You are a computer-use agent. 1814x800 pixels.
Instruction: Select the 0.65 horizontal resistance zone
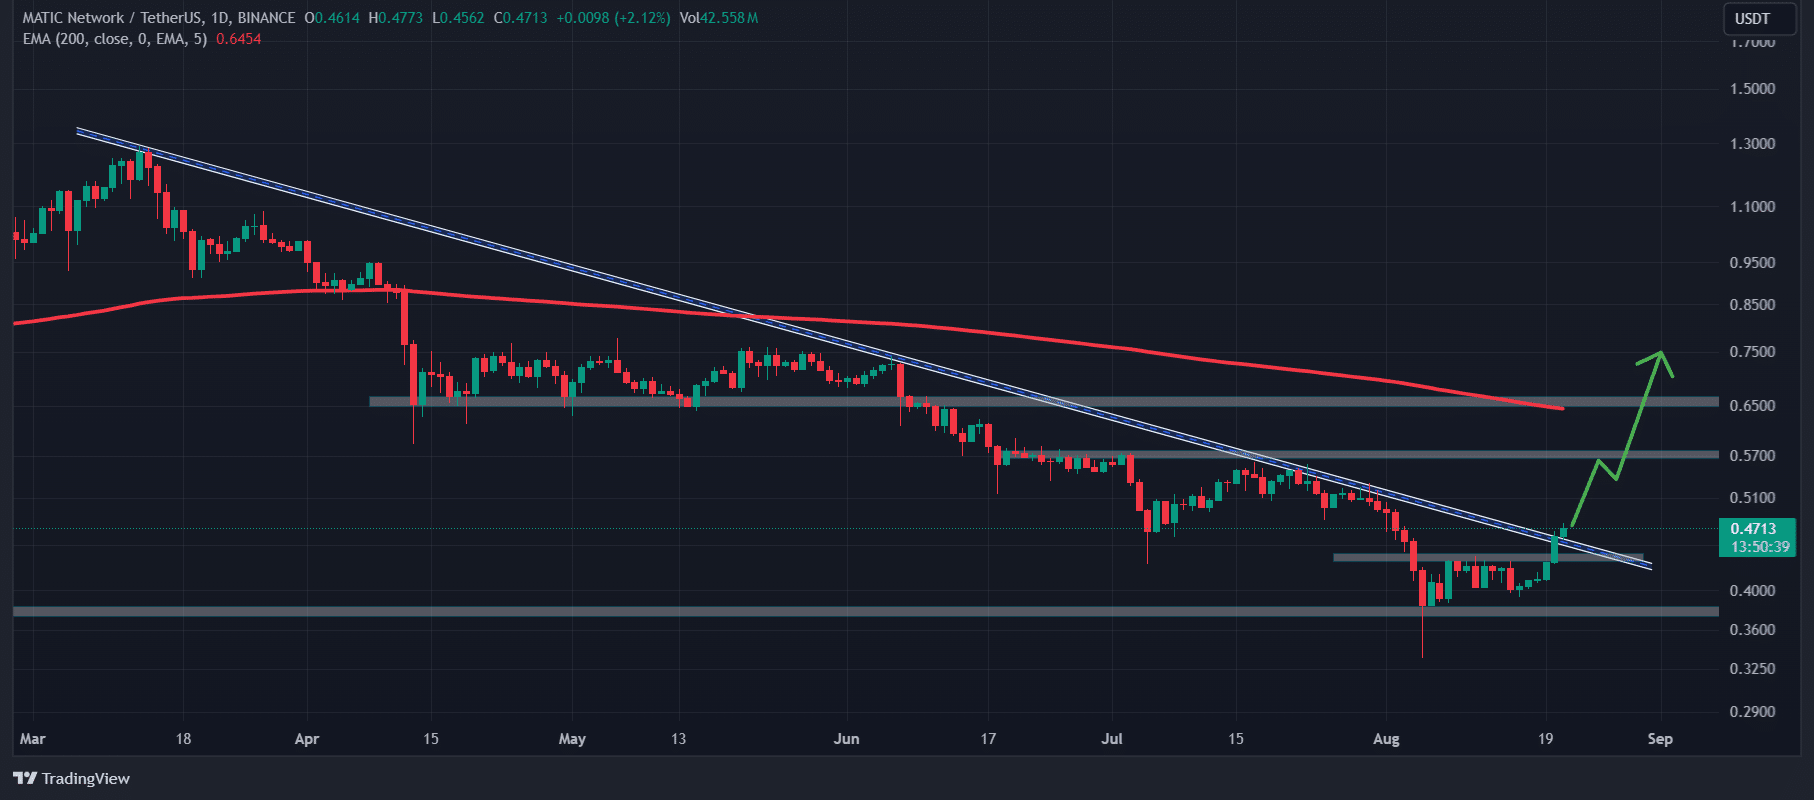[1043, 401]
